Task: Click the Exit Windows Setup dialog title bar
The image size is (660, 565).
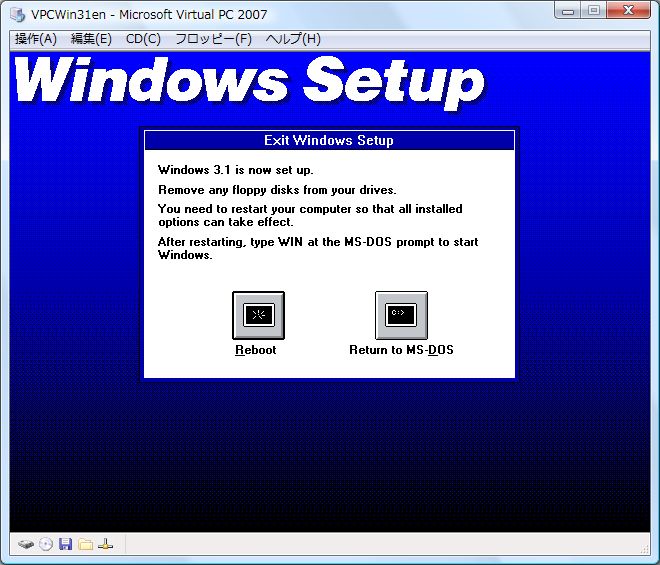Action: pyautogui.click(x=329, y=141)
